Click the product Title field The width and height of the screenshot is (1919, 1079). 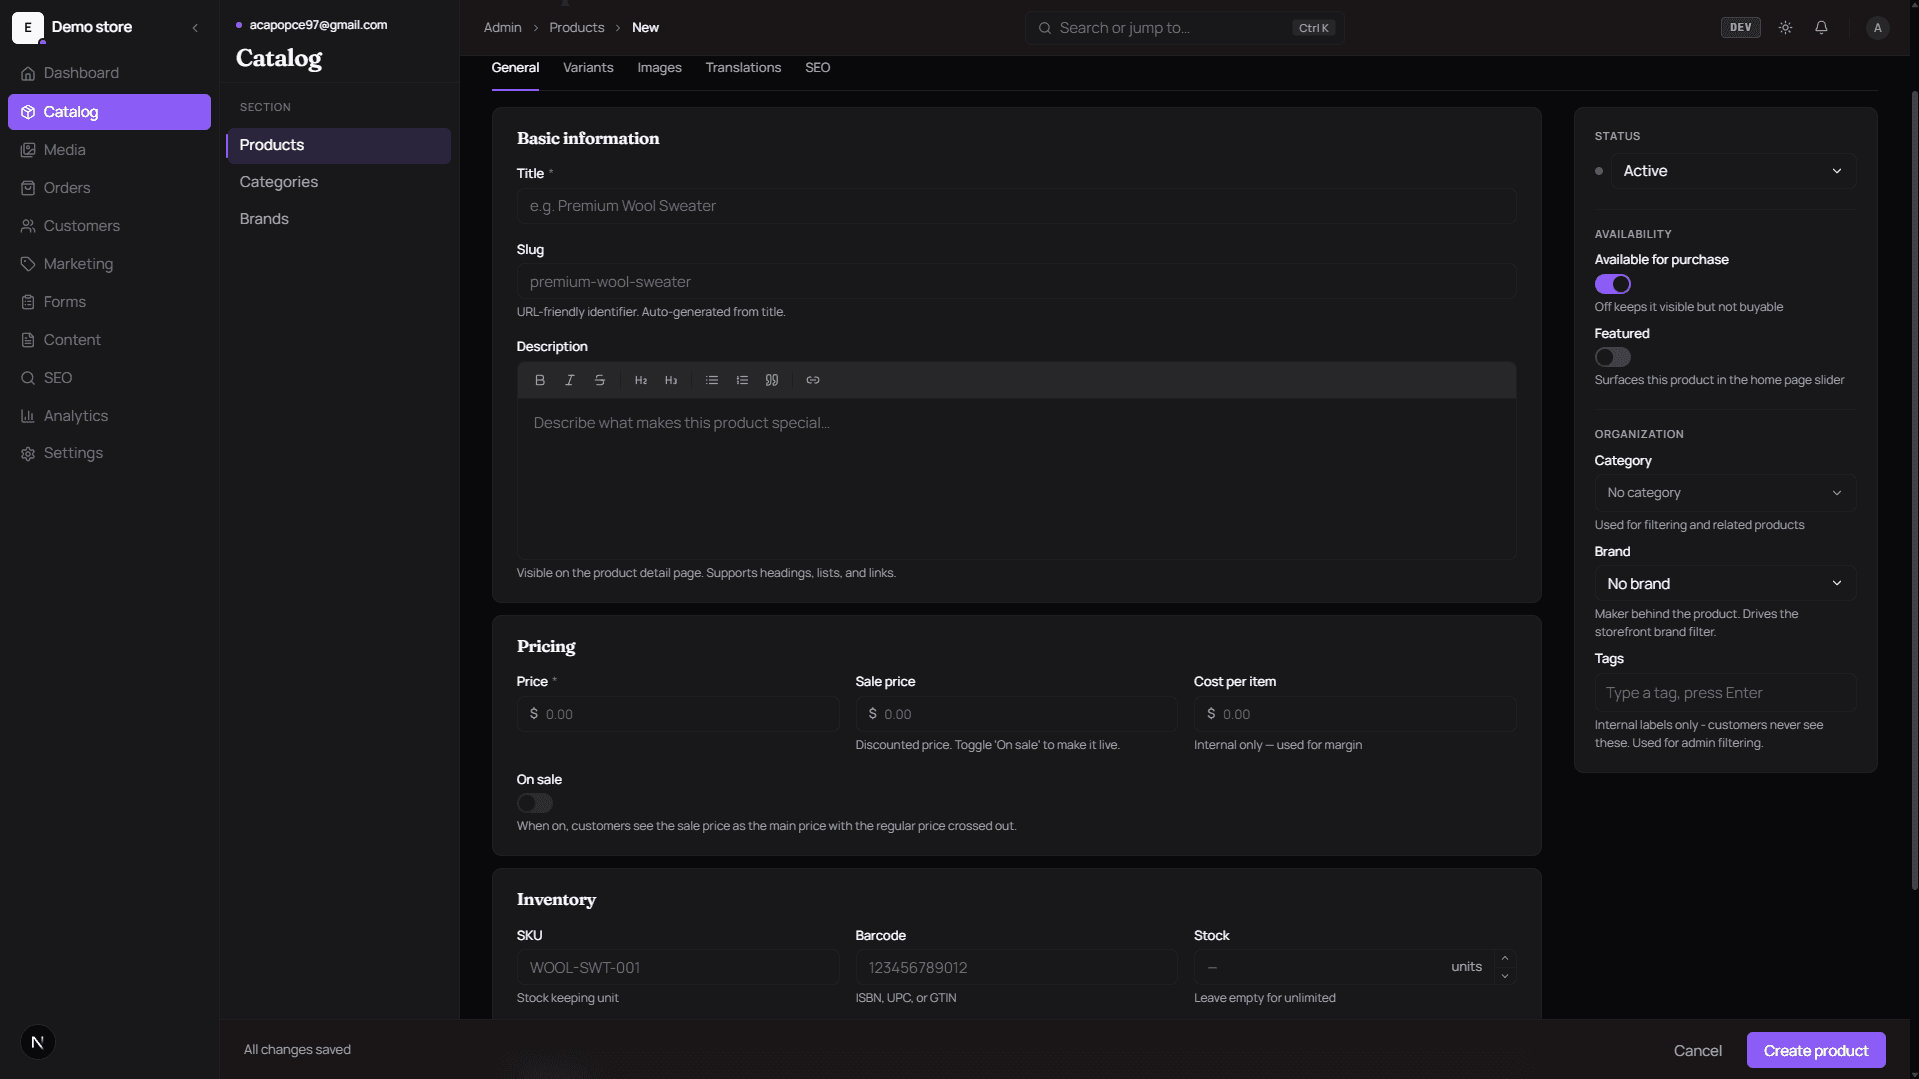[x=1016, y=206]
